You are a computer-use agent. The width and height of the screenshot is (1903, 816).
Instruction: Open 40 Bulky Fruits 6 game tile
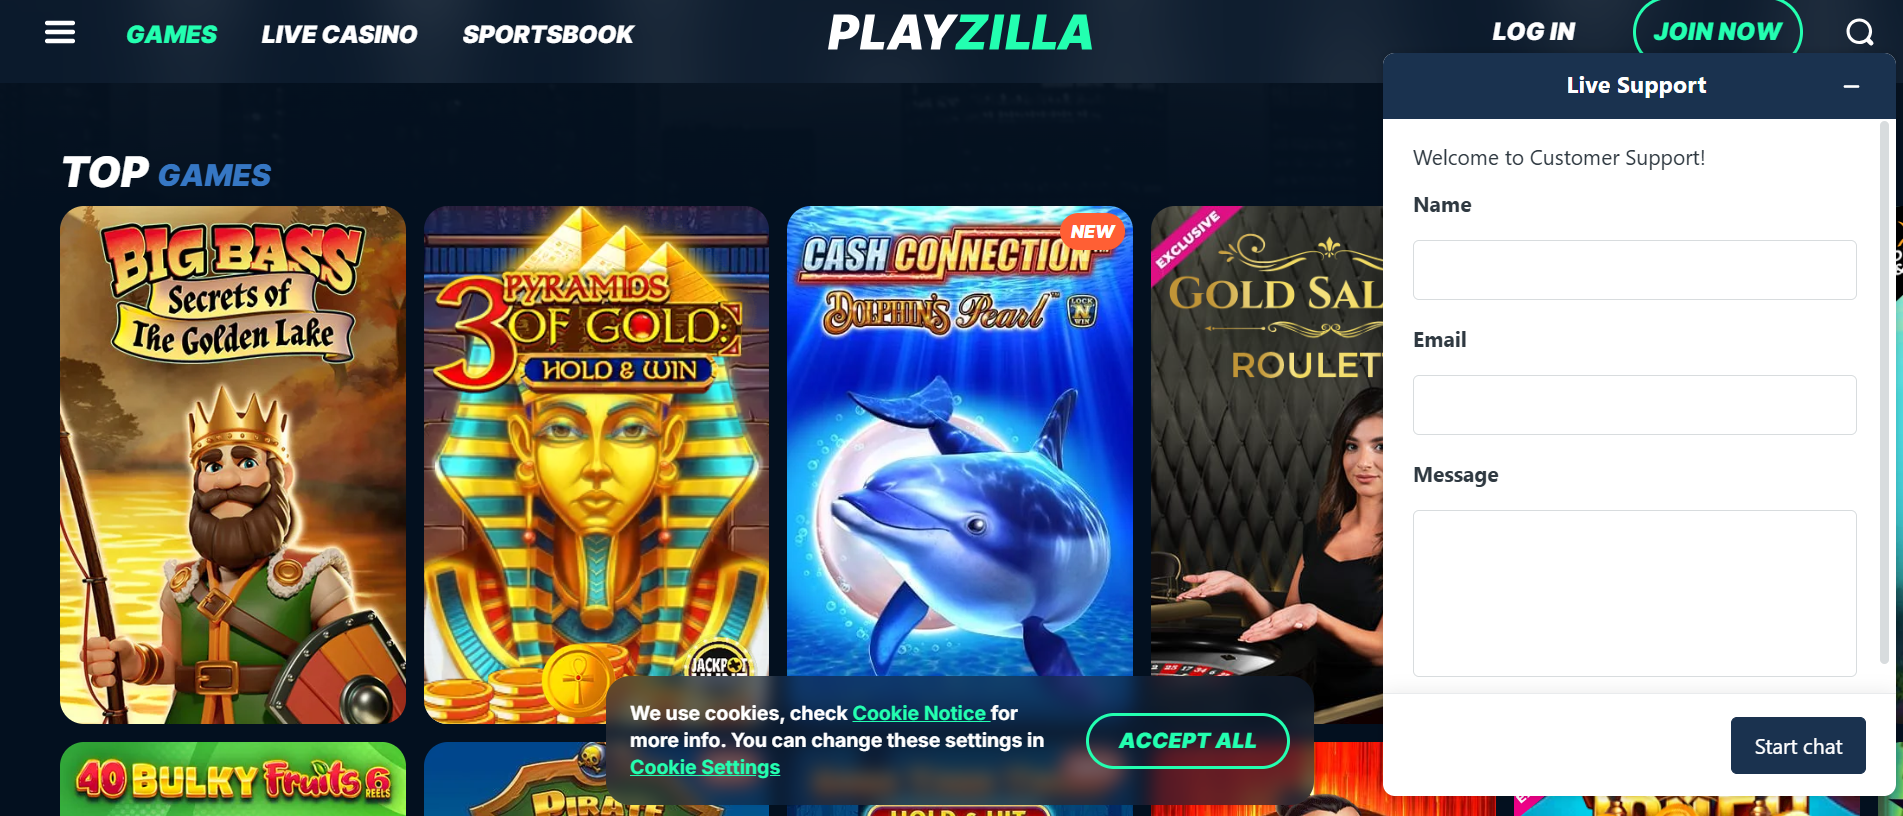point(233,779)
